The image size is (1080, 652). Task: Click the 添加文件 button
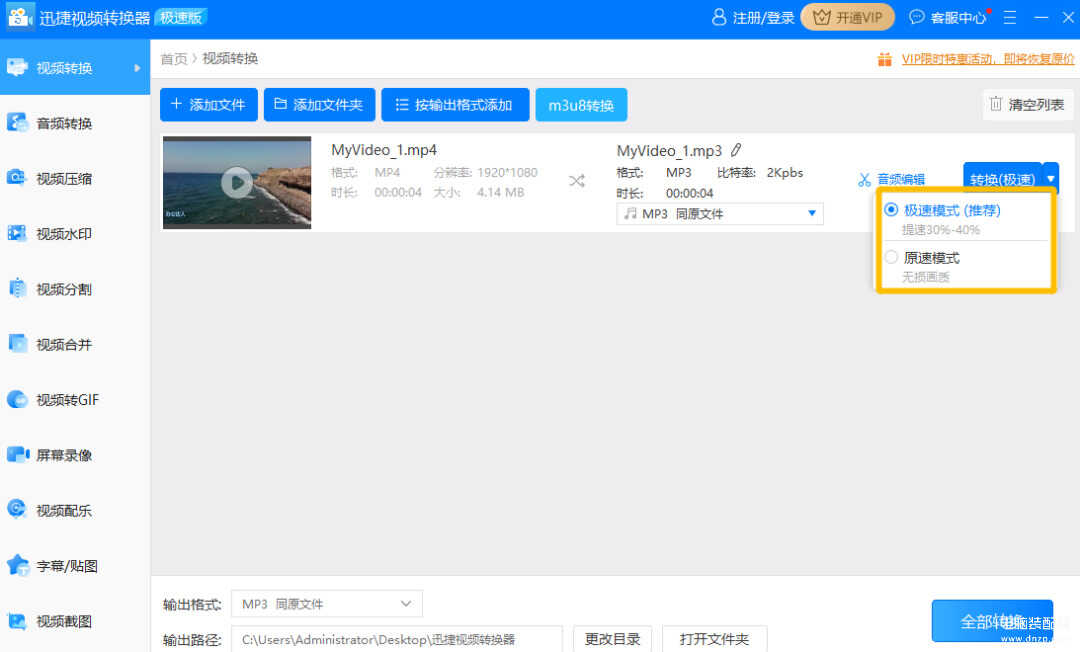tap(209, 105)
